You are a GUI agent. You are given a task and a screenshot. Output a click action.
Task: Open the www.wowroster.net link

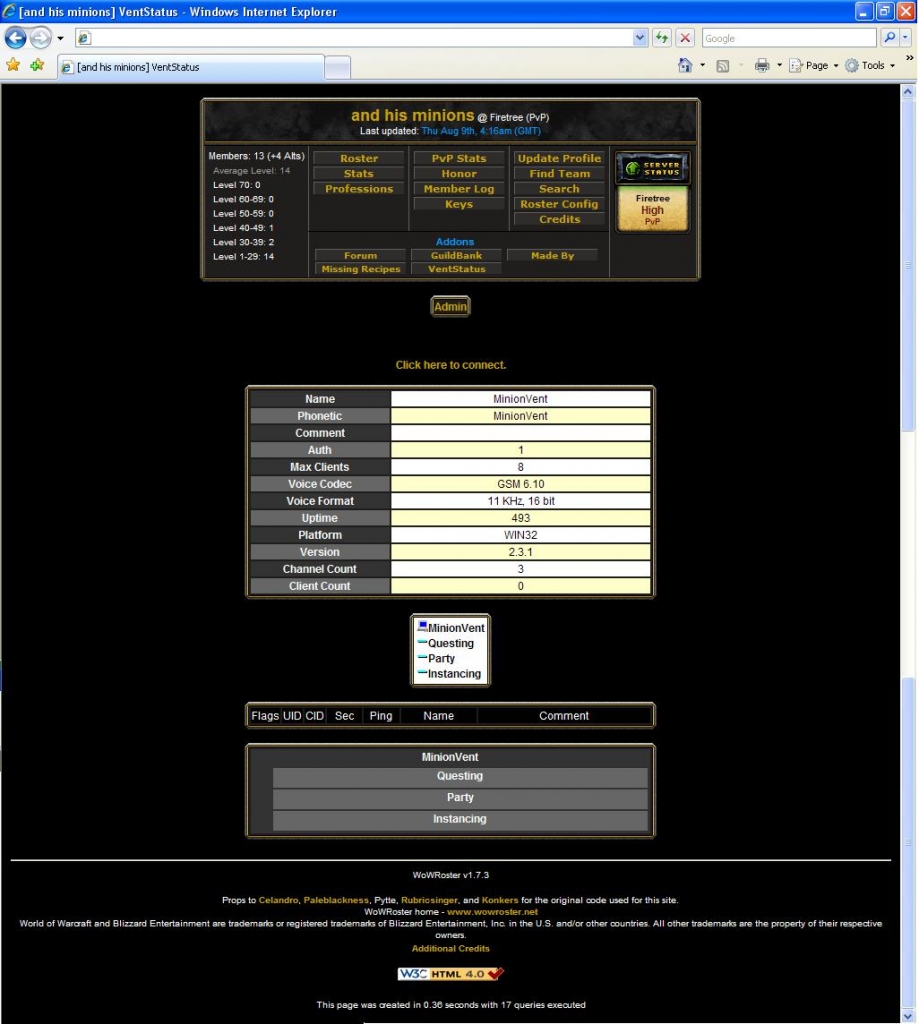click(492, 912)
